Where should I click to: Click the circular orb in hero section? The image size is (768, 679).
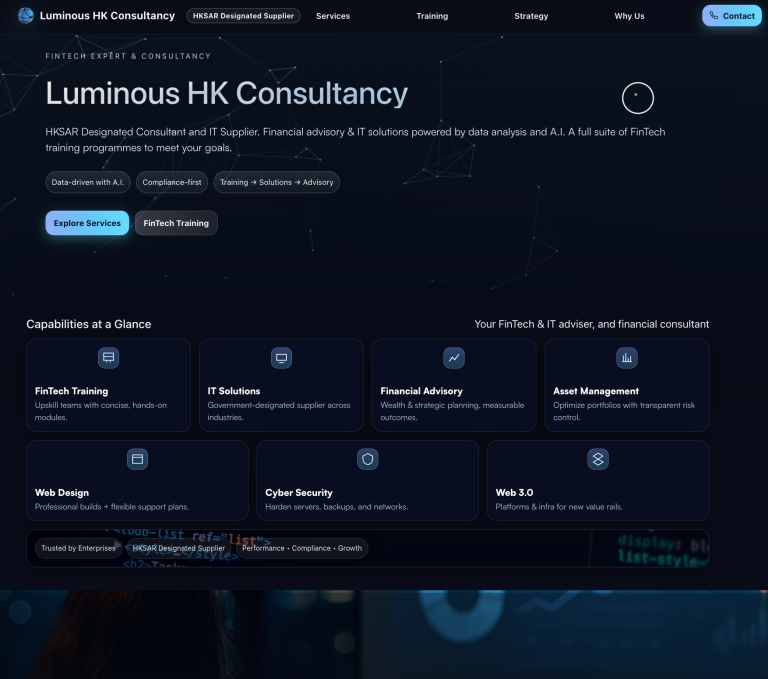(637, 98)
